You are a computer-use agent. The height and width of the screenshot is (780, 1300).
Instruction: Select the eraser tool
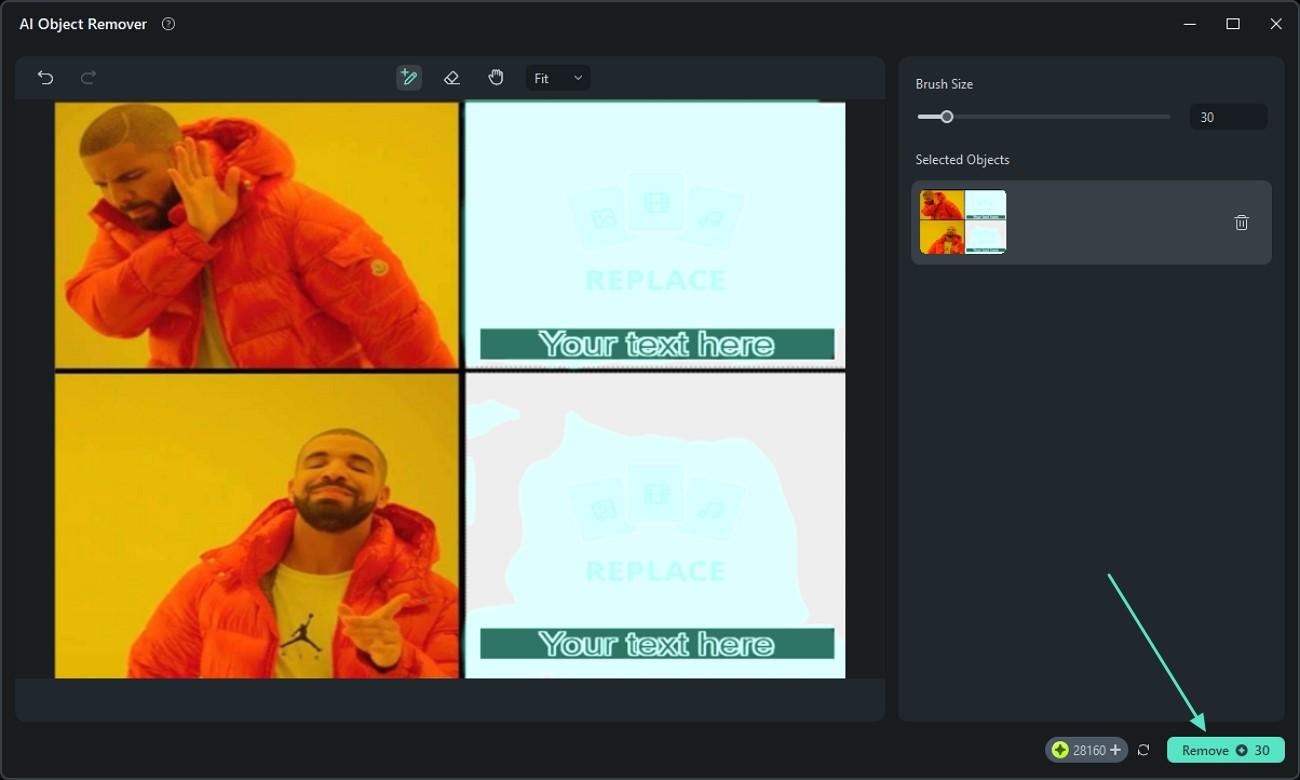pyautogui.click(x=452, y=78)
